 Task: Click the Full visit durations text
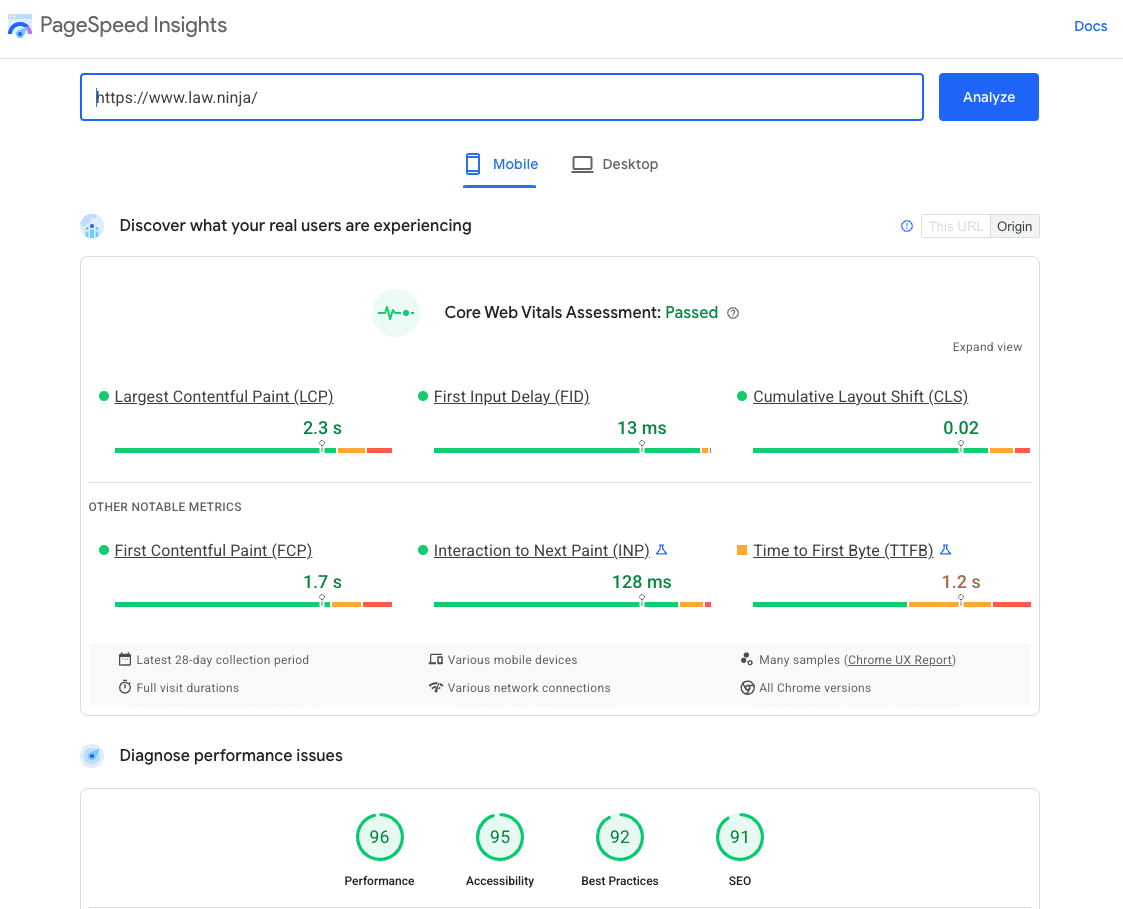click(x=188, y=688)
